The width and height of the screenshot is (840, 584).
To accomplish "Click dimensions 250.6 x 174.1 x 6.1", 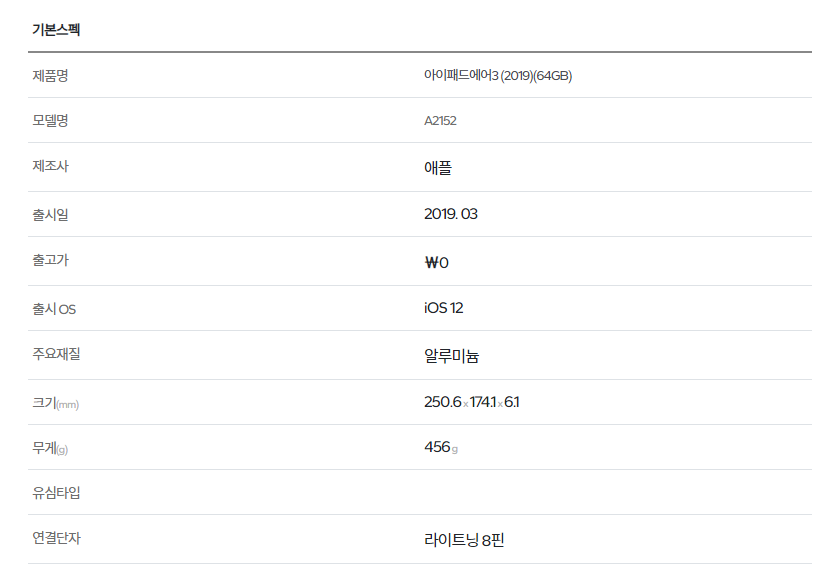I will [471, 402].
